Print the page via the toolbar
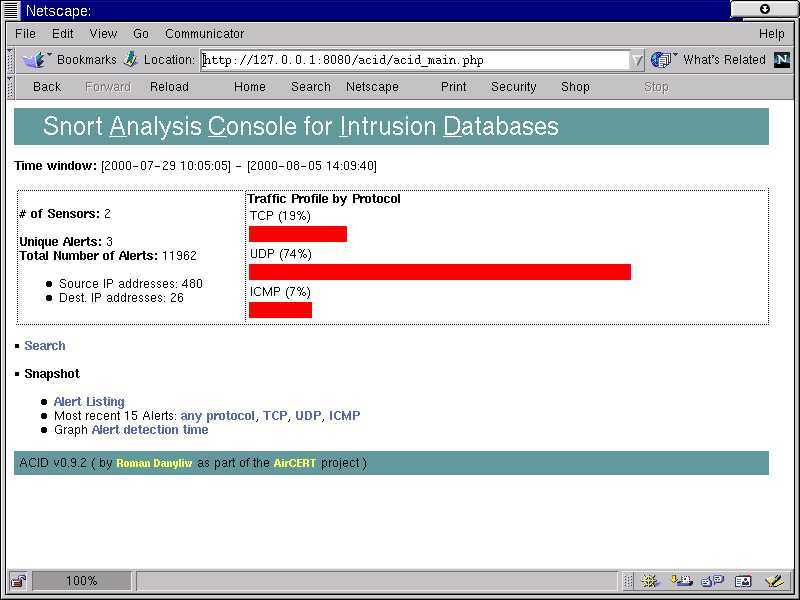800x600 pixels. click(454, 87)
